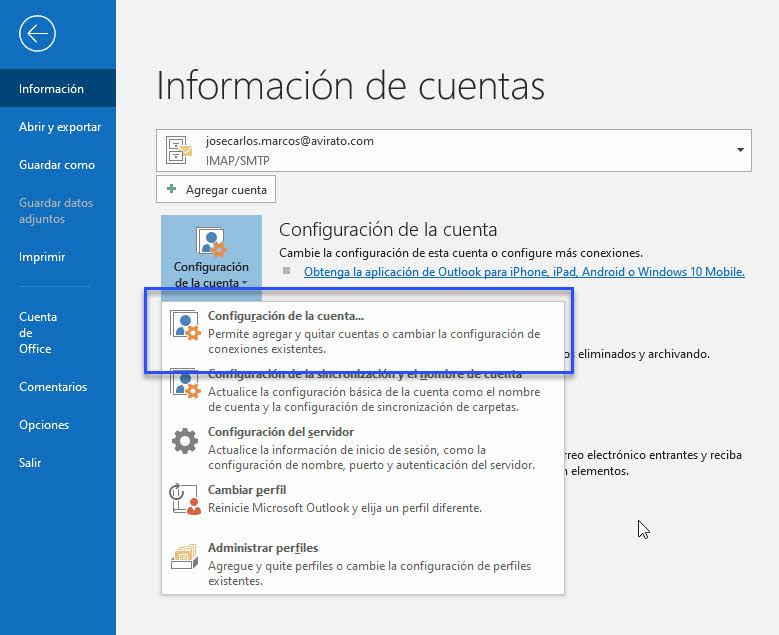Expand the account selector dropdown arrow
Viewport: 779px width, 635px height.
tap(740, 150)
